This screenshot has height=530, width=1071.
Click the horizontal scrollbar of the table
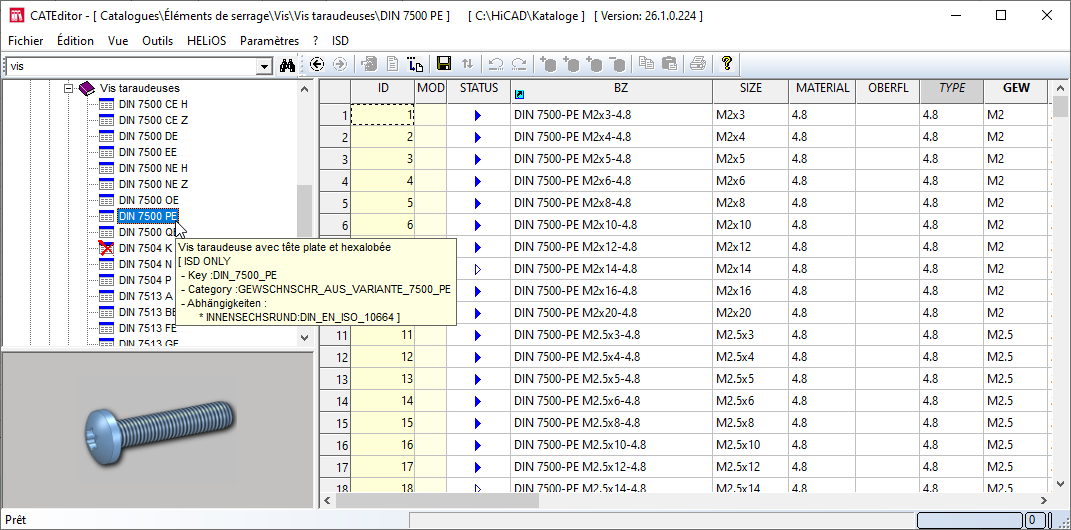coord(600,501)
